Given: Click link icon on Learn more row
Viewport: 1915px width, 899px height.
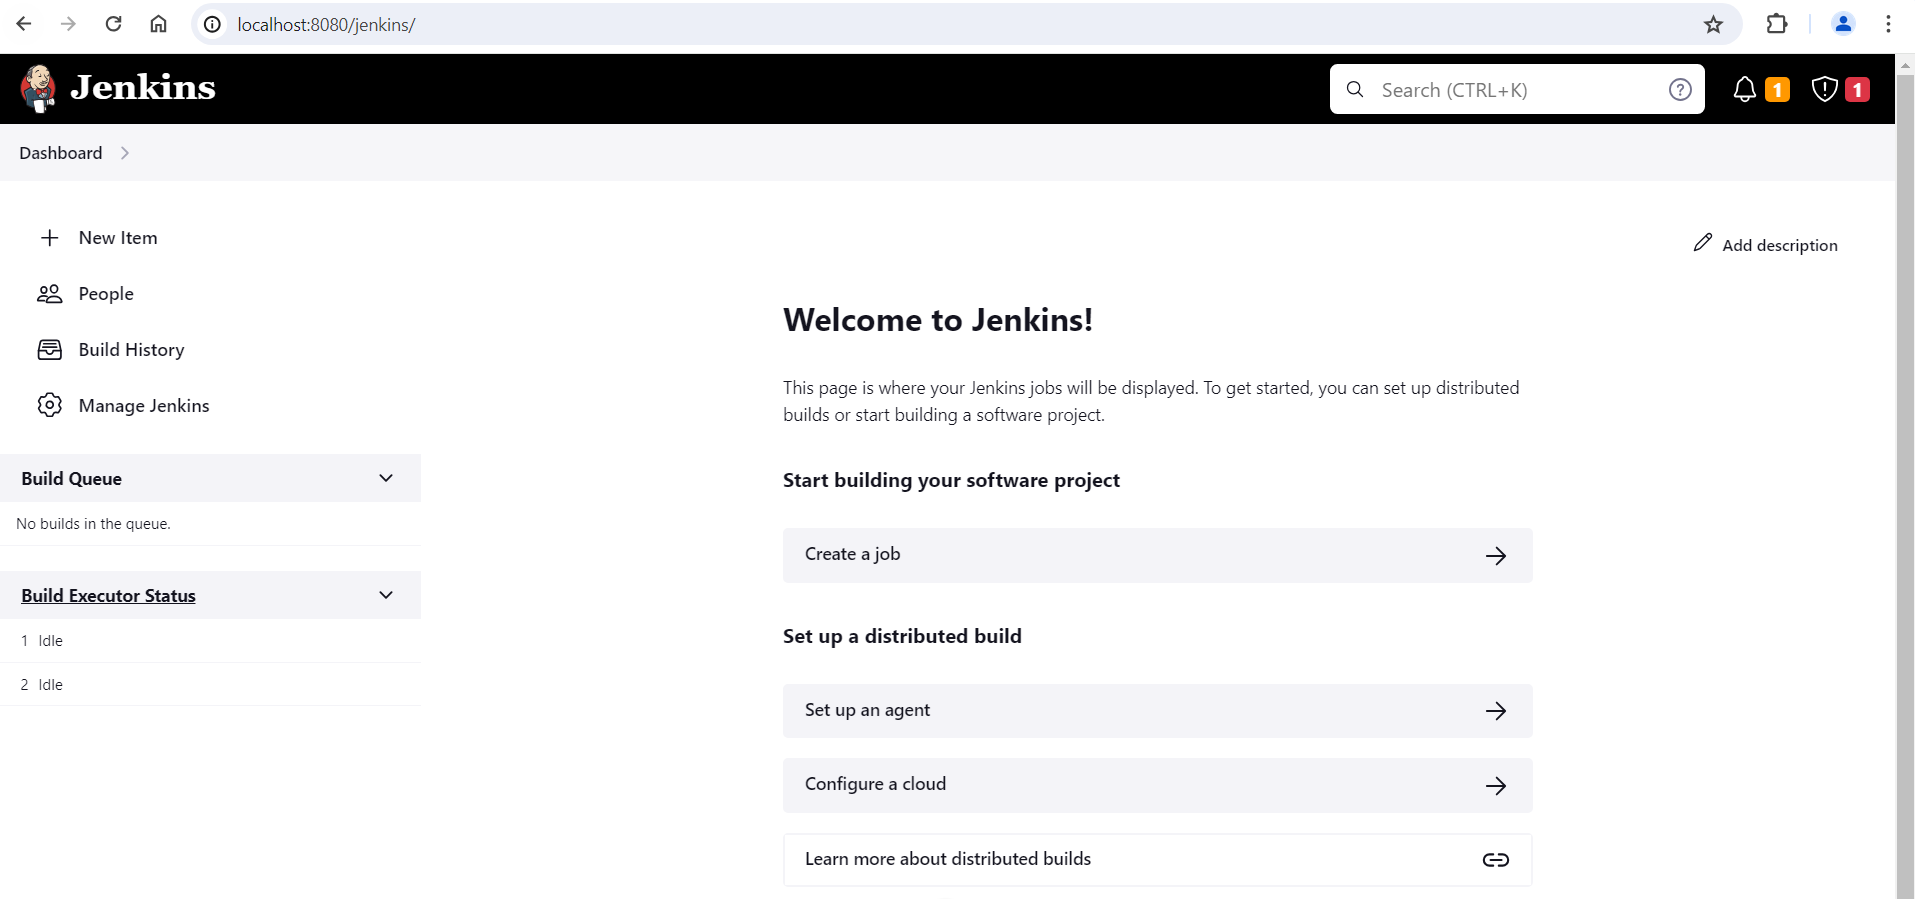Looking at the screenshot, I should pos(1496,860).
